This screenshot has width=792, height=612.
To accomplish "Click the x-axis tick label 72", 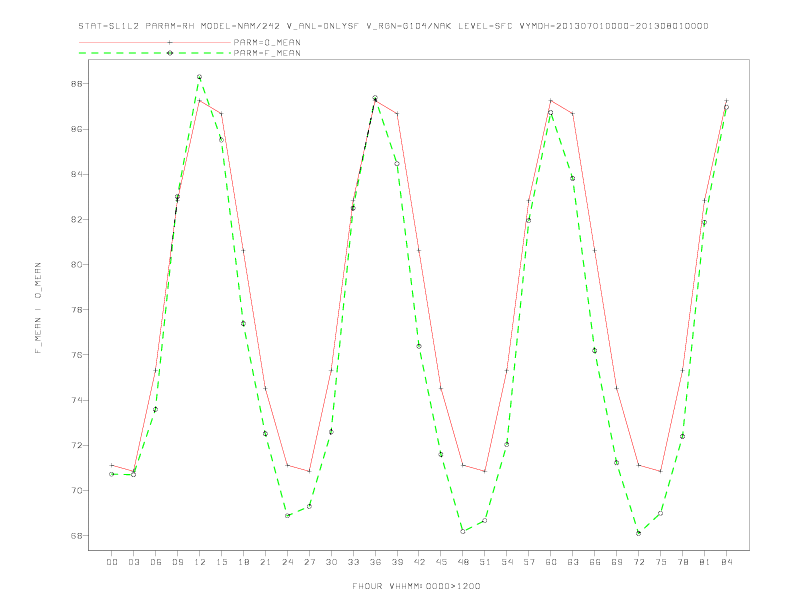I will click(x=639, y=562).
